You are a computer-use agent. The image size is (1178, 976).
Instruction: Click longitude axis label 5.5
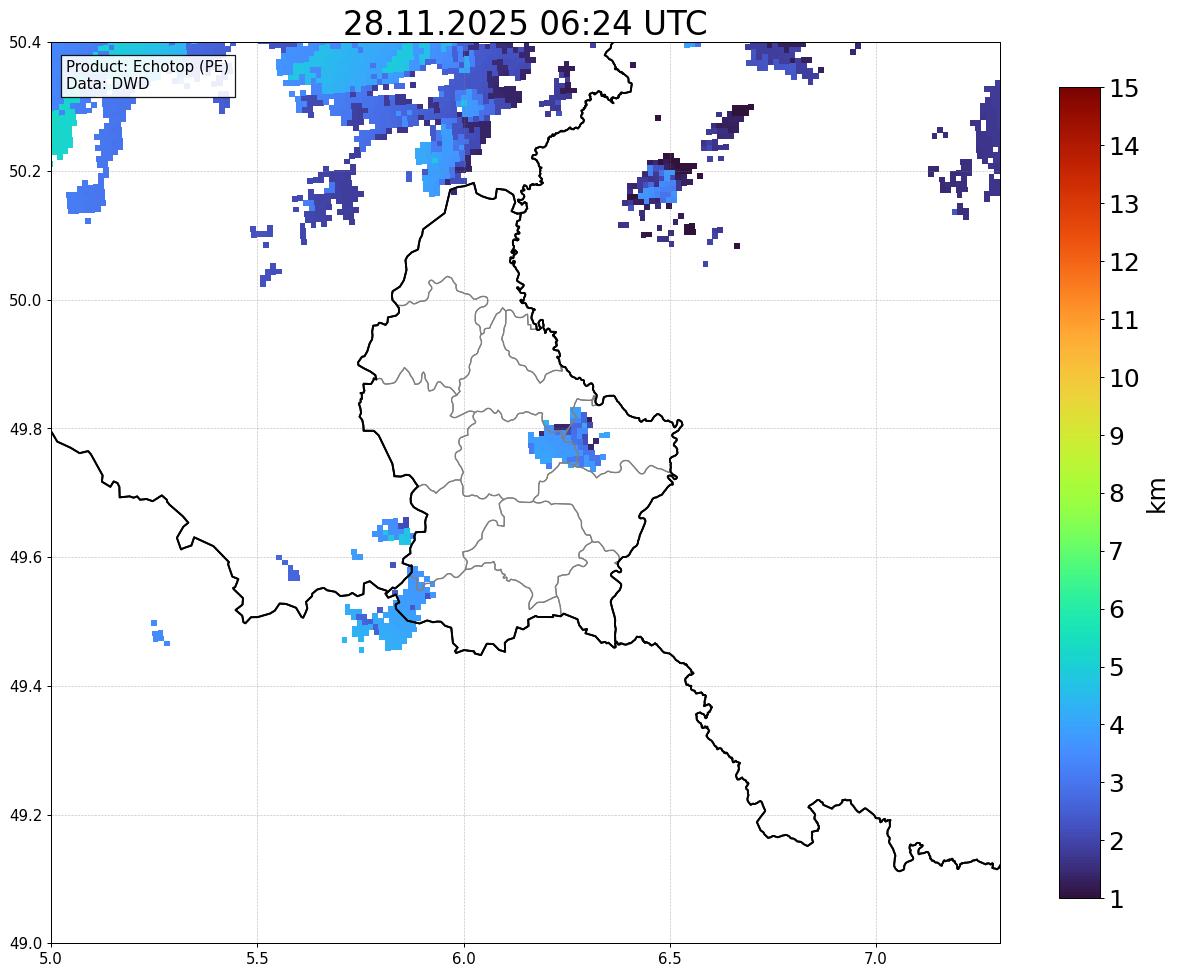258,959
